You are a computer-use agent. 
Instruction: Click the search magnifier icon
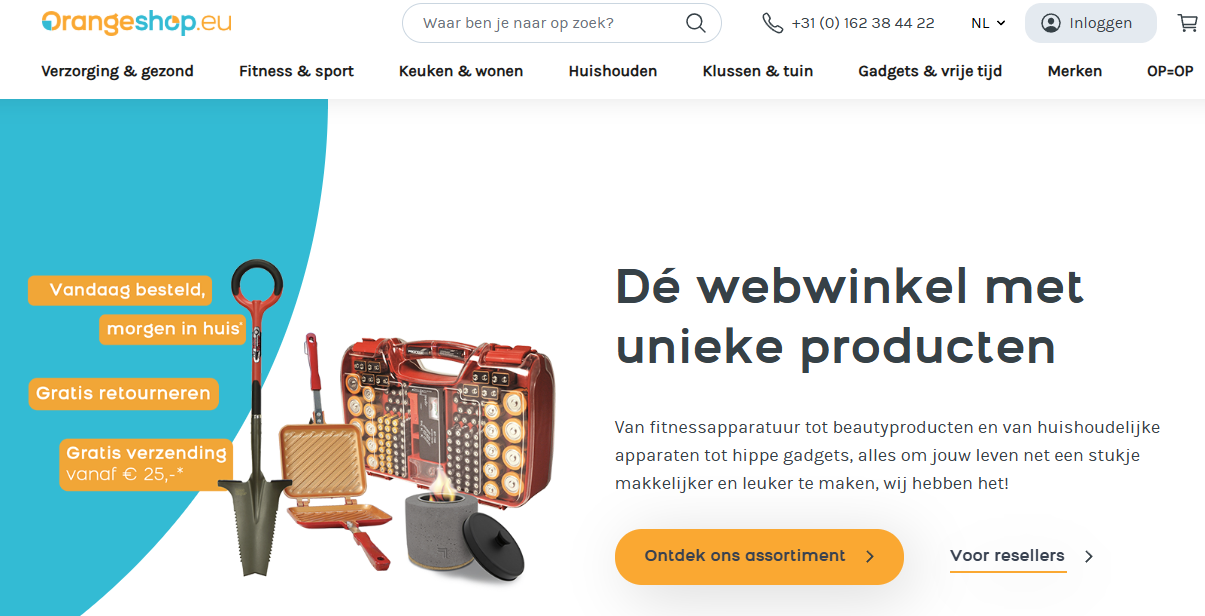pyautogui.click(x=695, y=23)
